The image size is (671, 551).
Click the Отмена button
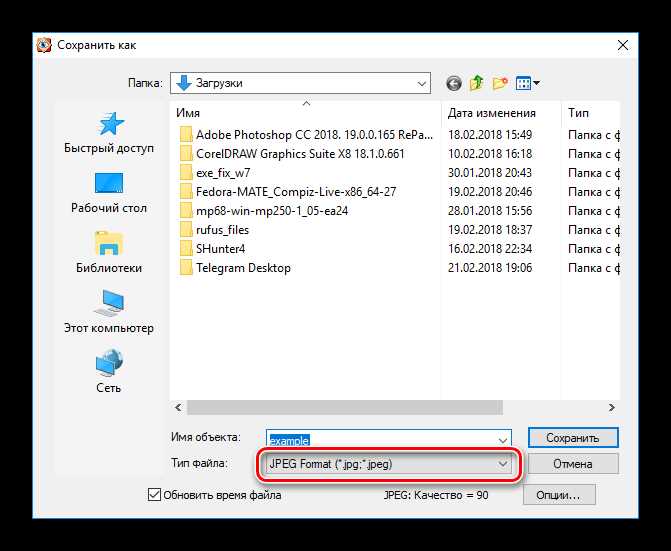click(x=573, y=464)
